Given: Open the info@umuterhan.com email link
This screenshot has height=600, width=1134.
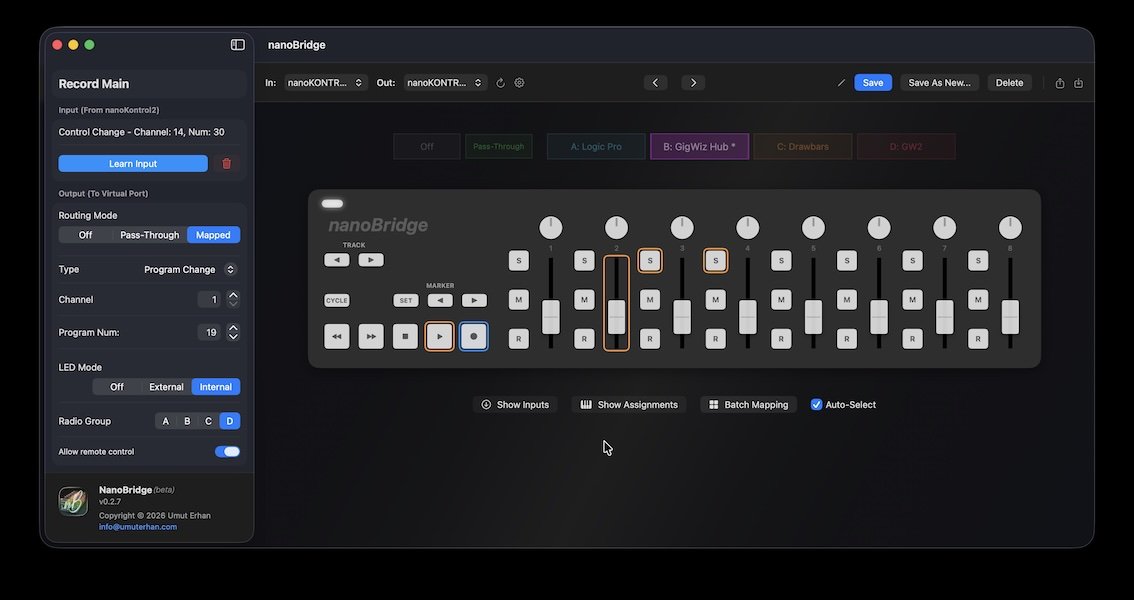Looking at the screenshot, I should [x=138, y=527].
